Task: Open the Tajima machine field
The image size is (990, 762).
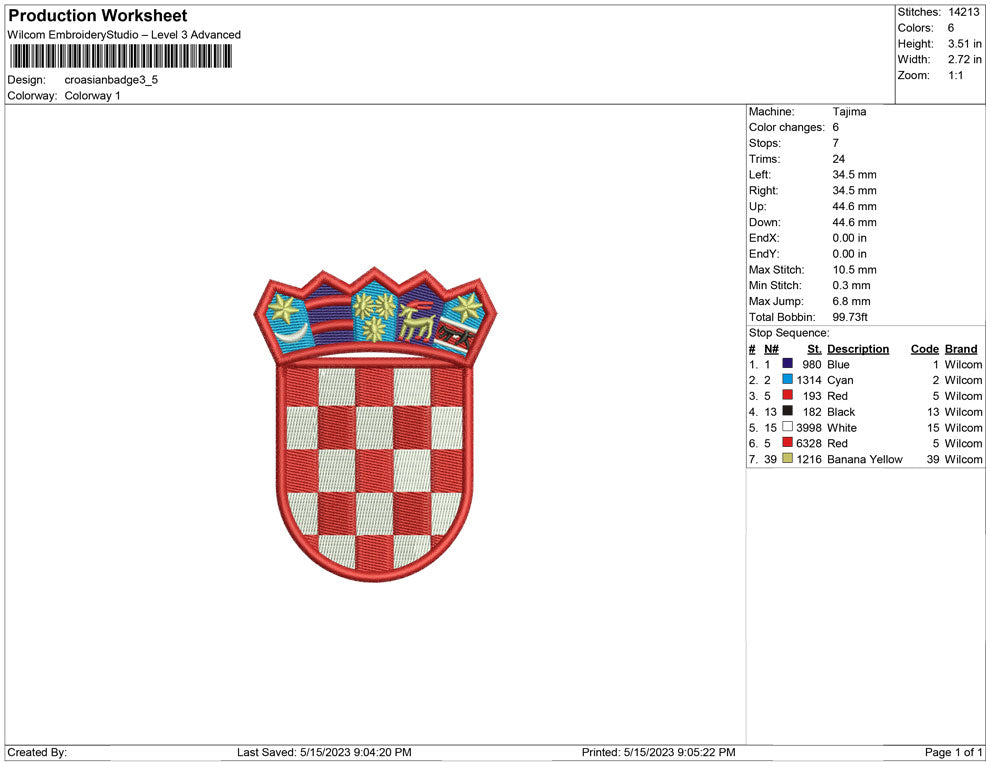Action: click(849, 111)
